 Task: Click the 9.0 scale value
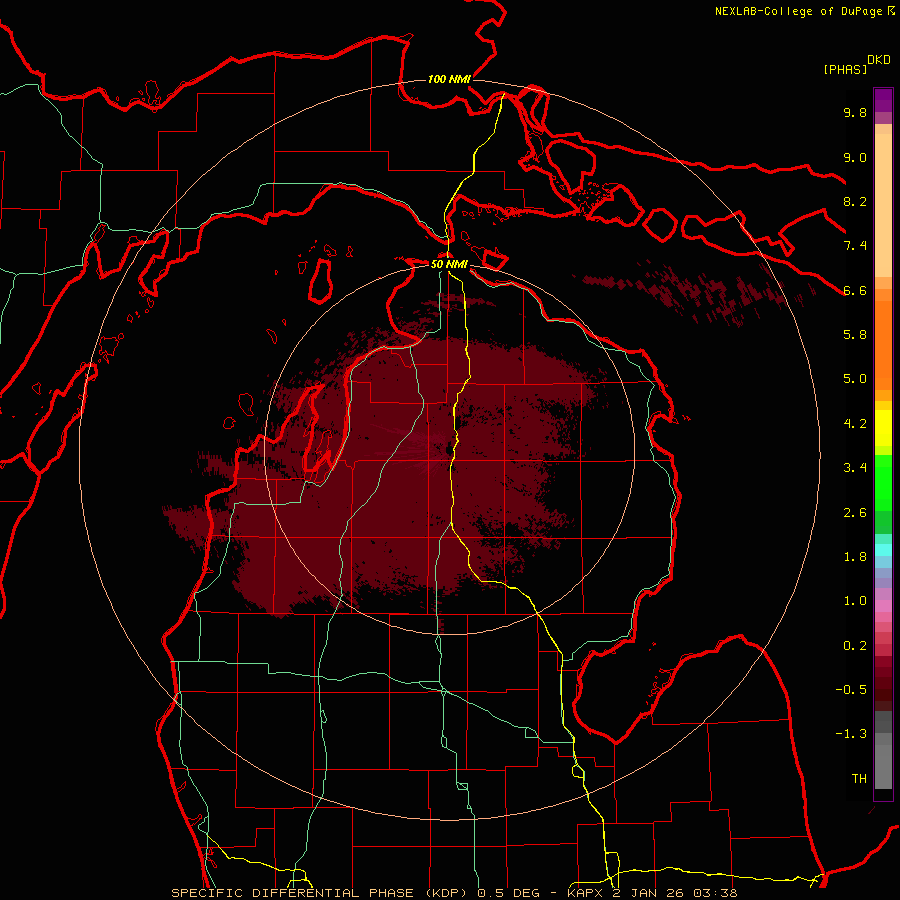point(855,157)
